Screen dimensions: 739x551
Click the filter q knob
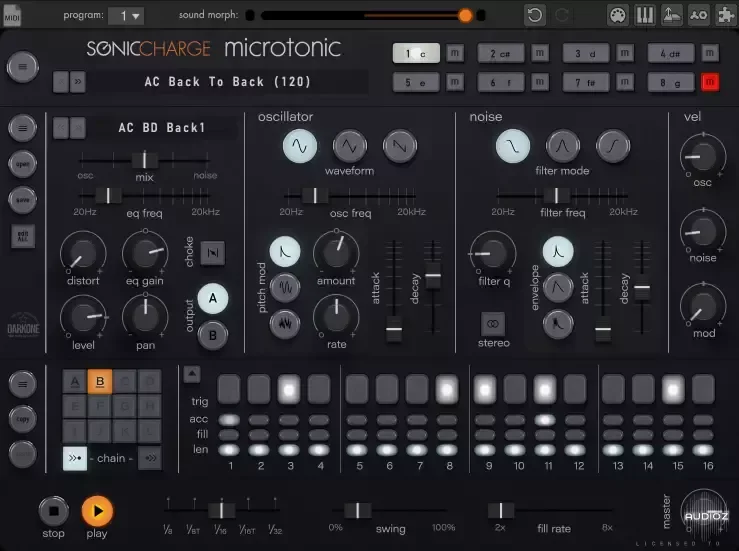pyautogui.click(x=493, y=254)
